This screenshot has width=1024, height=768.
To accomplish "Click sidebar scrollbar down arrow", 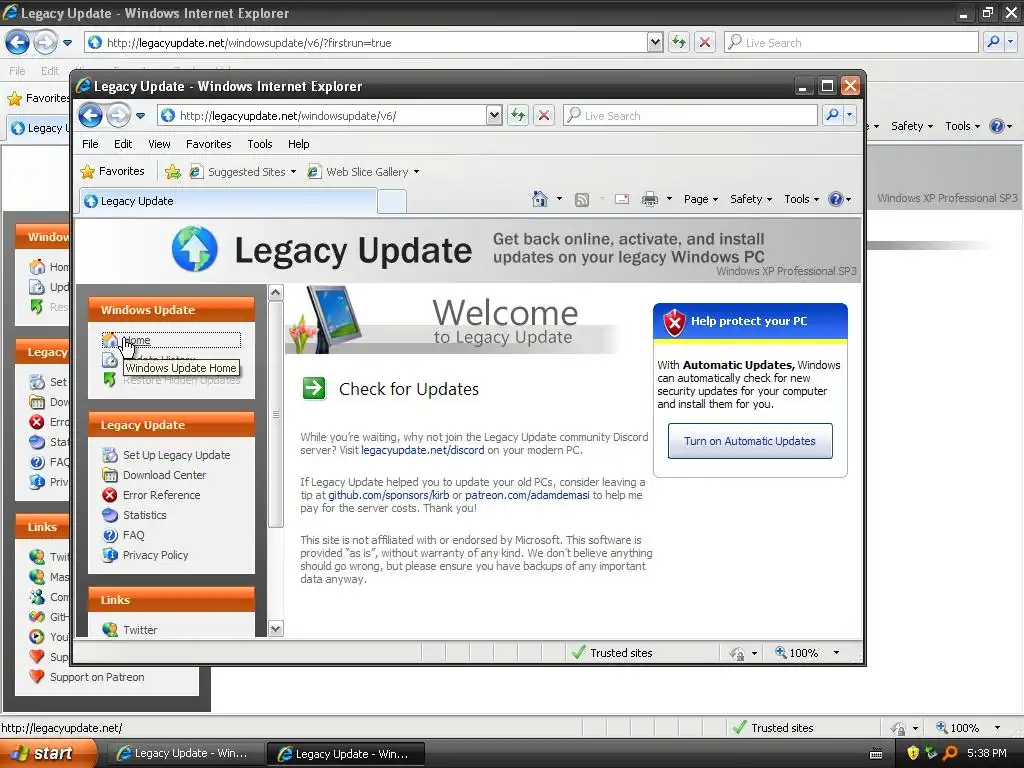I will (x=276, y=628).
